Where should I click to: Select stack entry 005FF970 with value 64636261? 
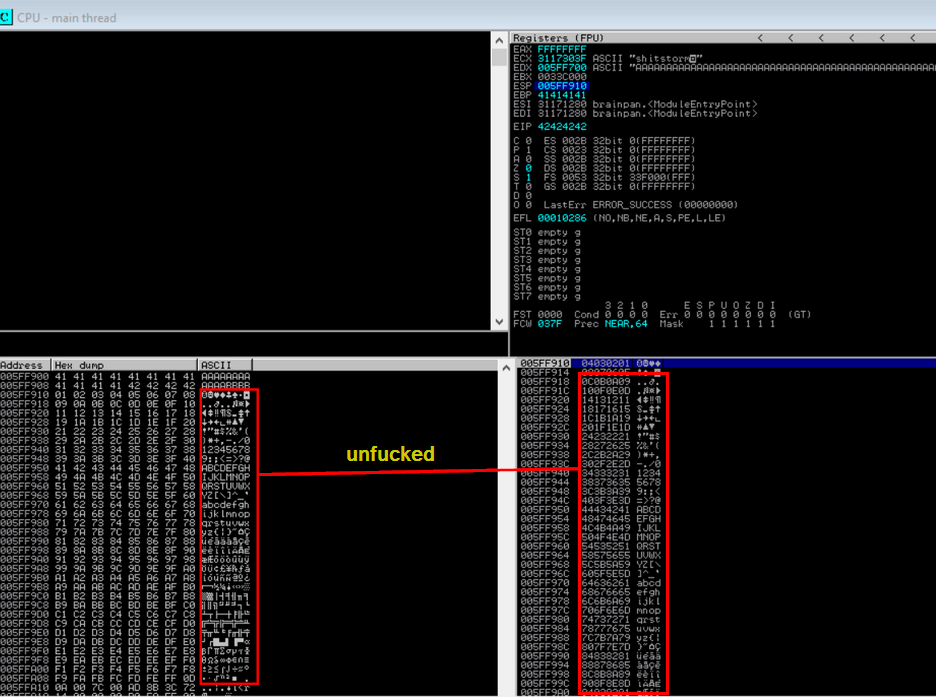pos(591,582)
